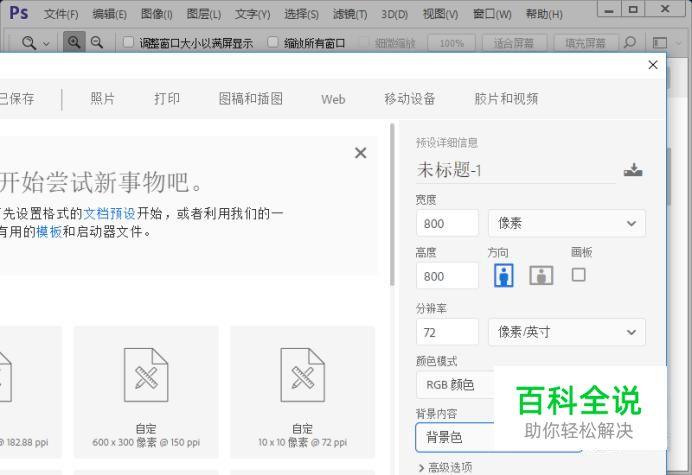Select the 600 x 300 像素 custom preset

(146, 392)
